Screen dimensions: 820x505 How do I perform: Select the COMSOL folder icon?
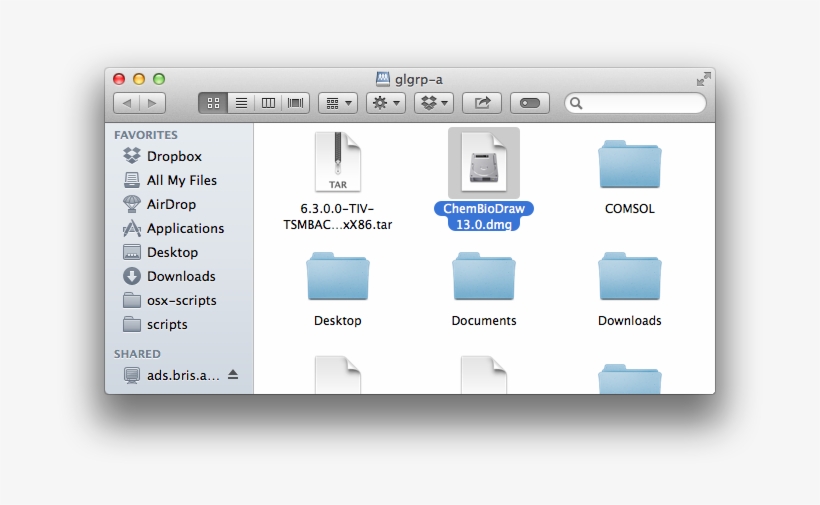tap(630, 164)
